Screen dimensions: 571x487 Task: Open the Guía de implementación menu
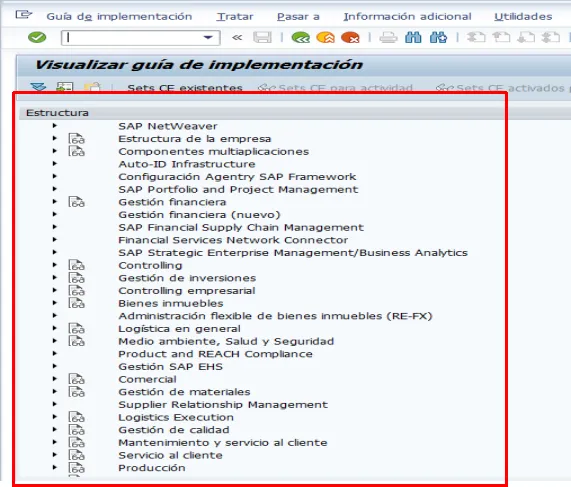[119, 17]
